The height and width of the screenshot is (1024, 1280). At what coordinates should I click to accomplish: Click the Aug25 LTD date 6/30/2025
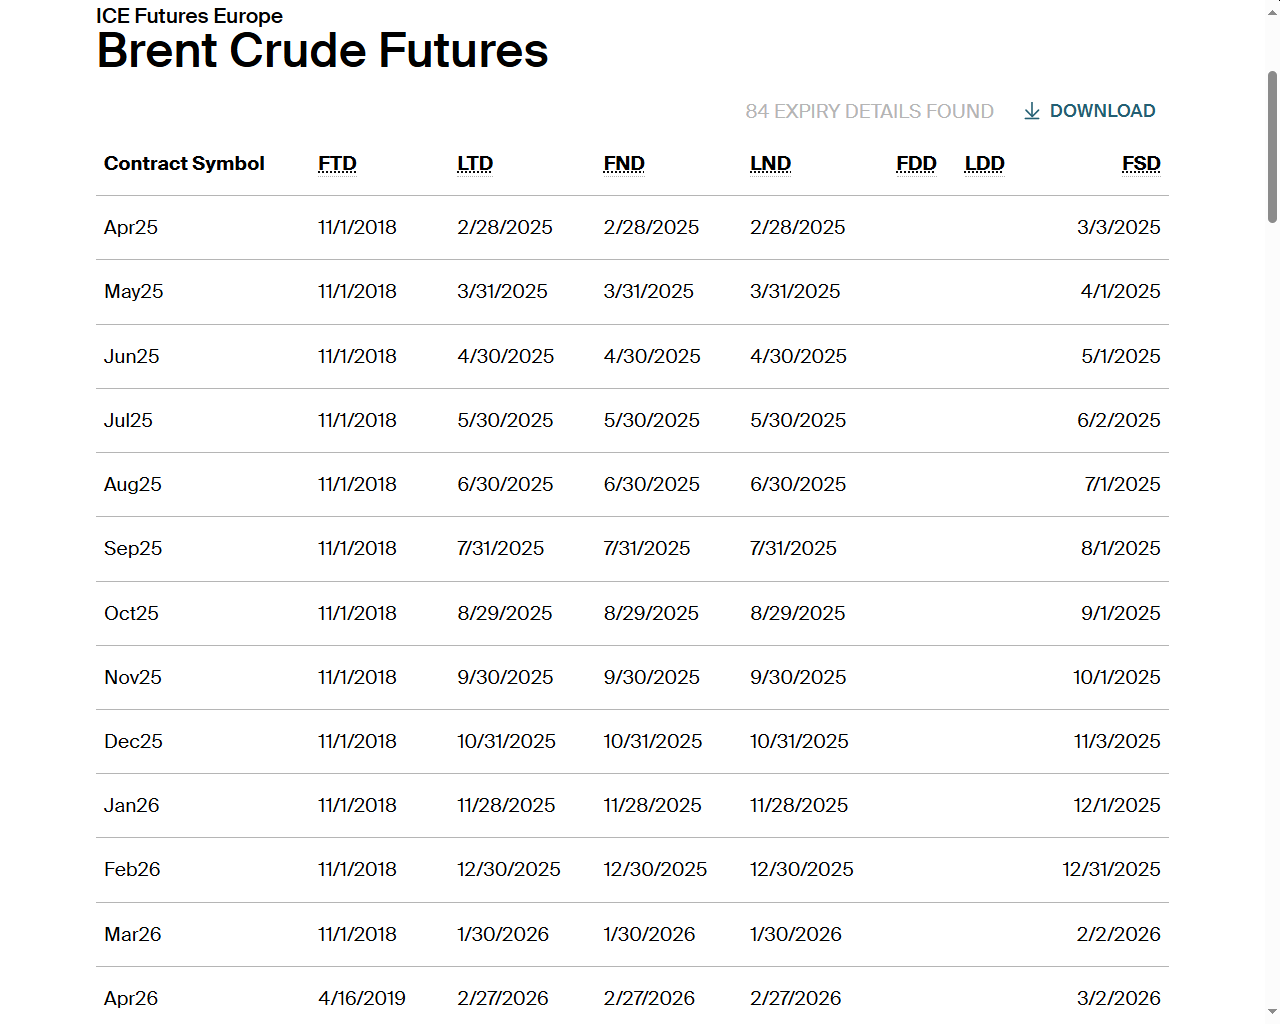[x=505, y=484]
